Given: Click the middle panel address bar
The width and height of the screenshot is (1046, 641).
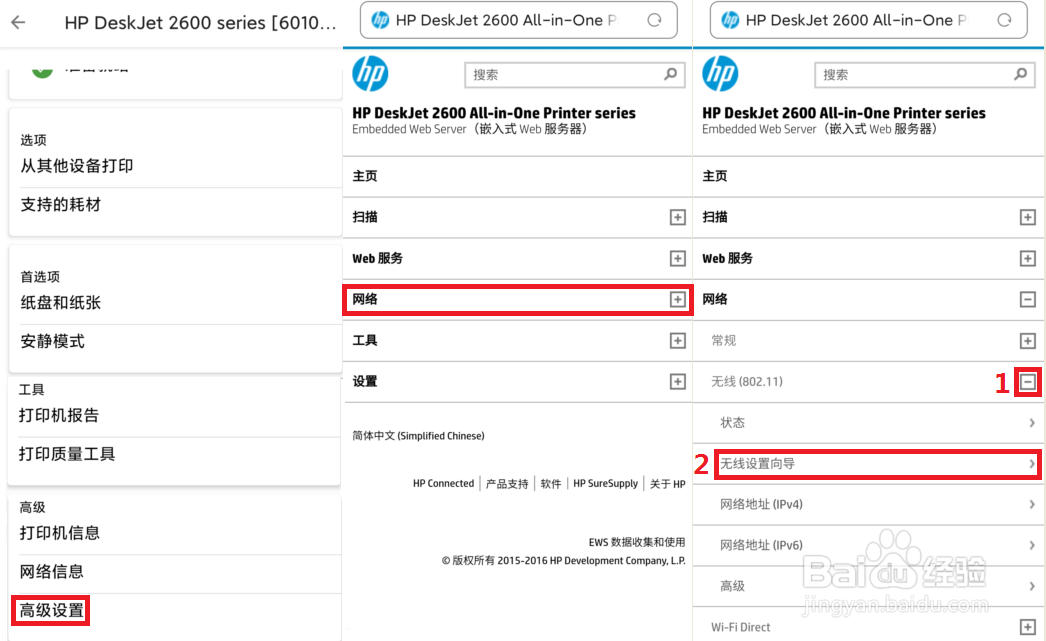Looking at the screenshot, I should (x=518, y=21).
